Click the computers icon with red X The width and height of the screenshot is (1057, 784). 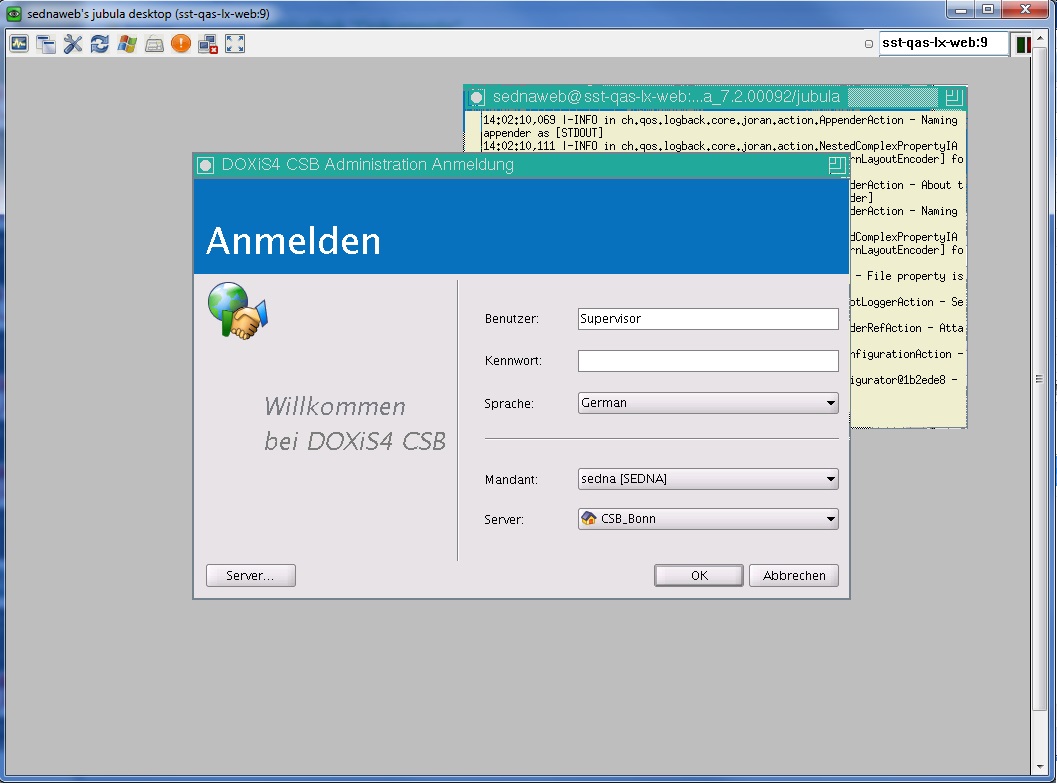point(208,44)
